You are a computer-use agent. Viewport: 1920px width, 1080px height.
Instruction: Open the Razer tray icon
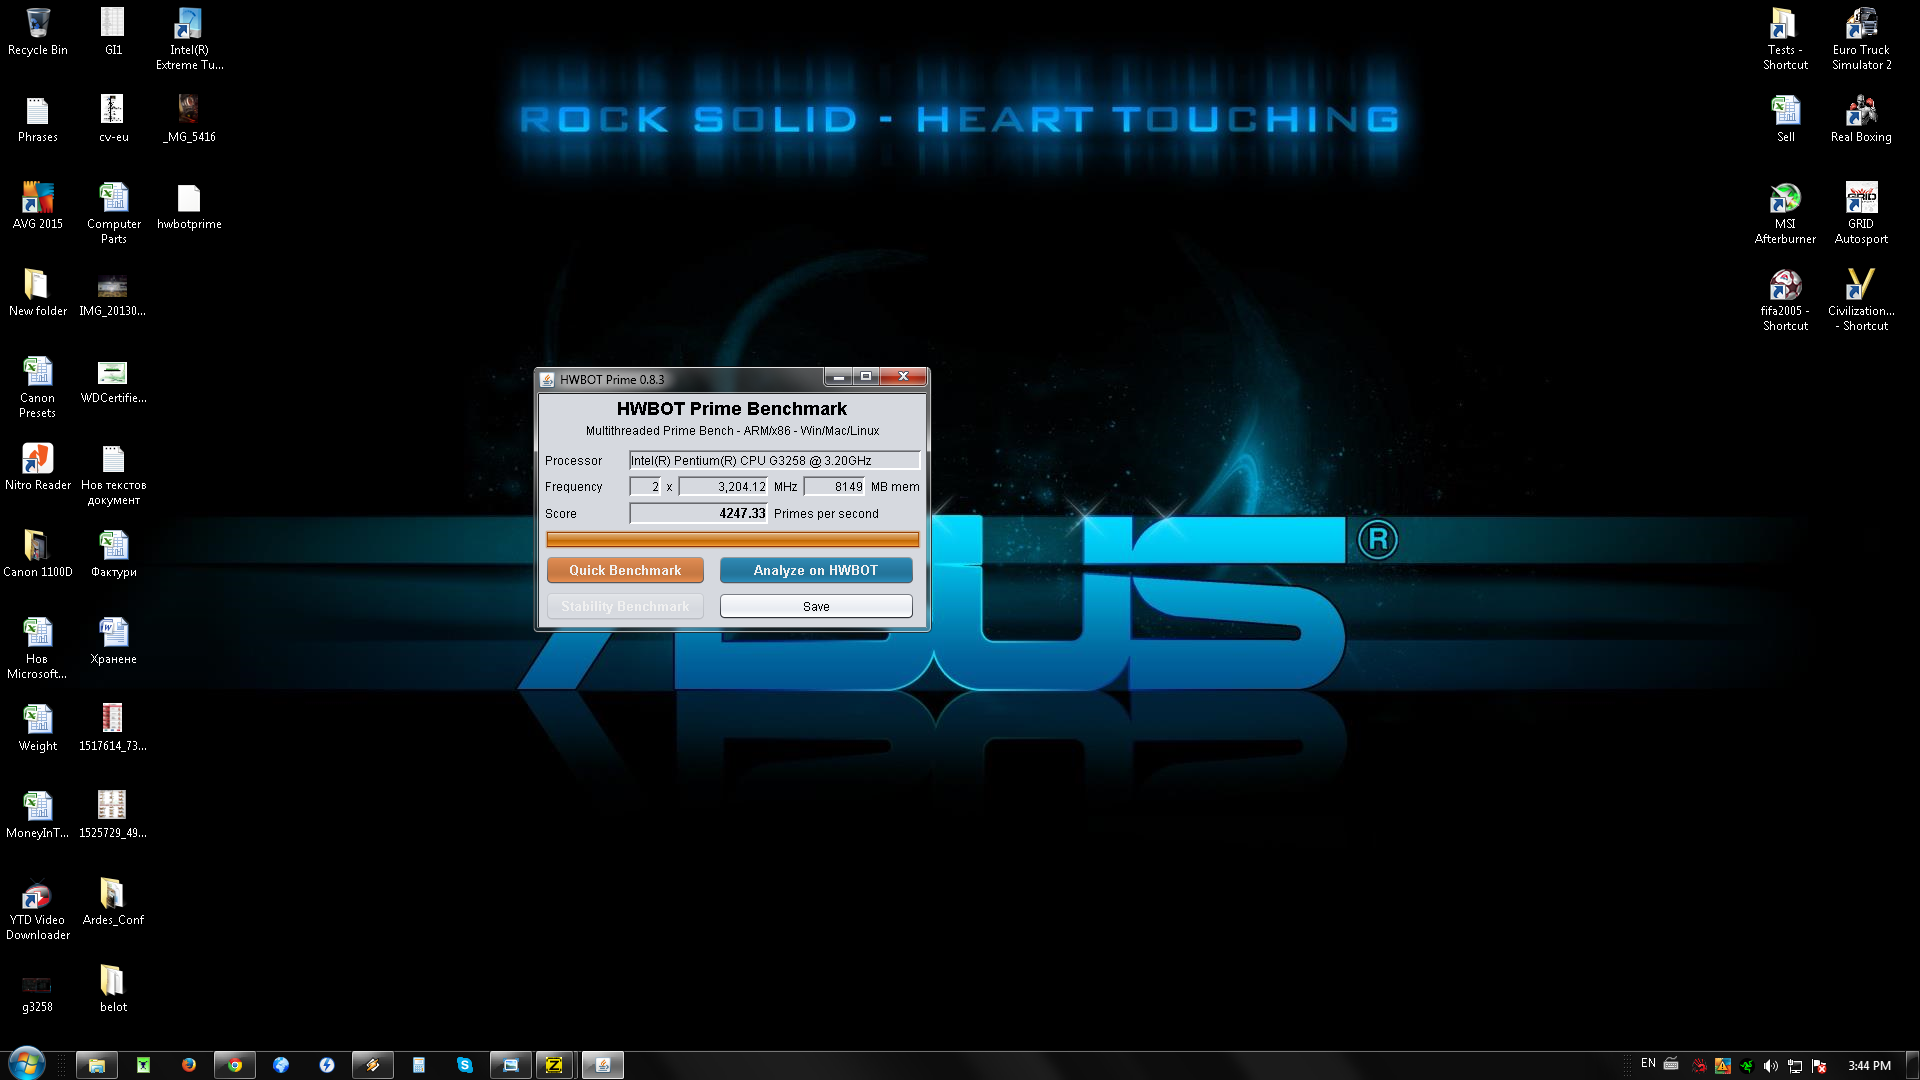(x=1747, y=1066)
